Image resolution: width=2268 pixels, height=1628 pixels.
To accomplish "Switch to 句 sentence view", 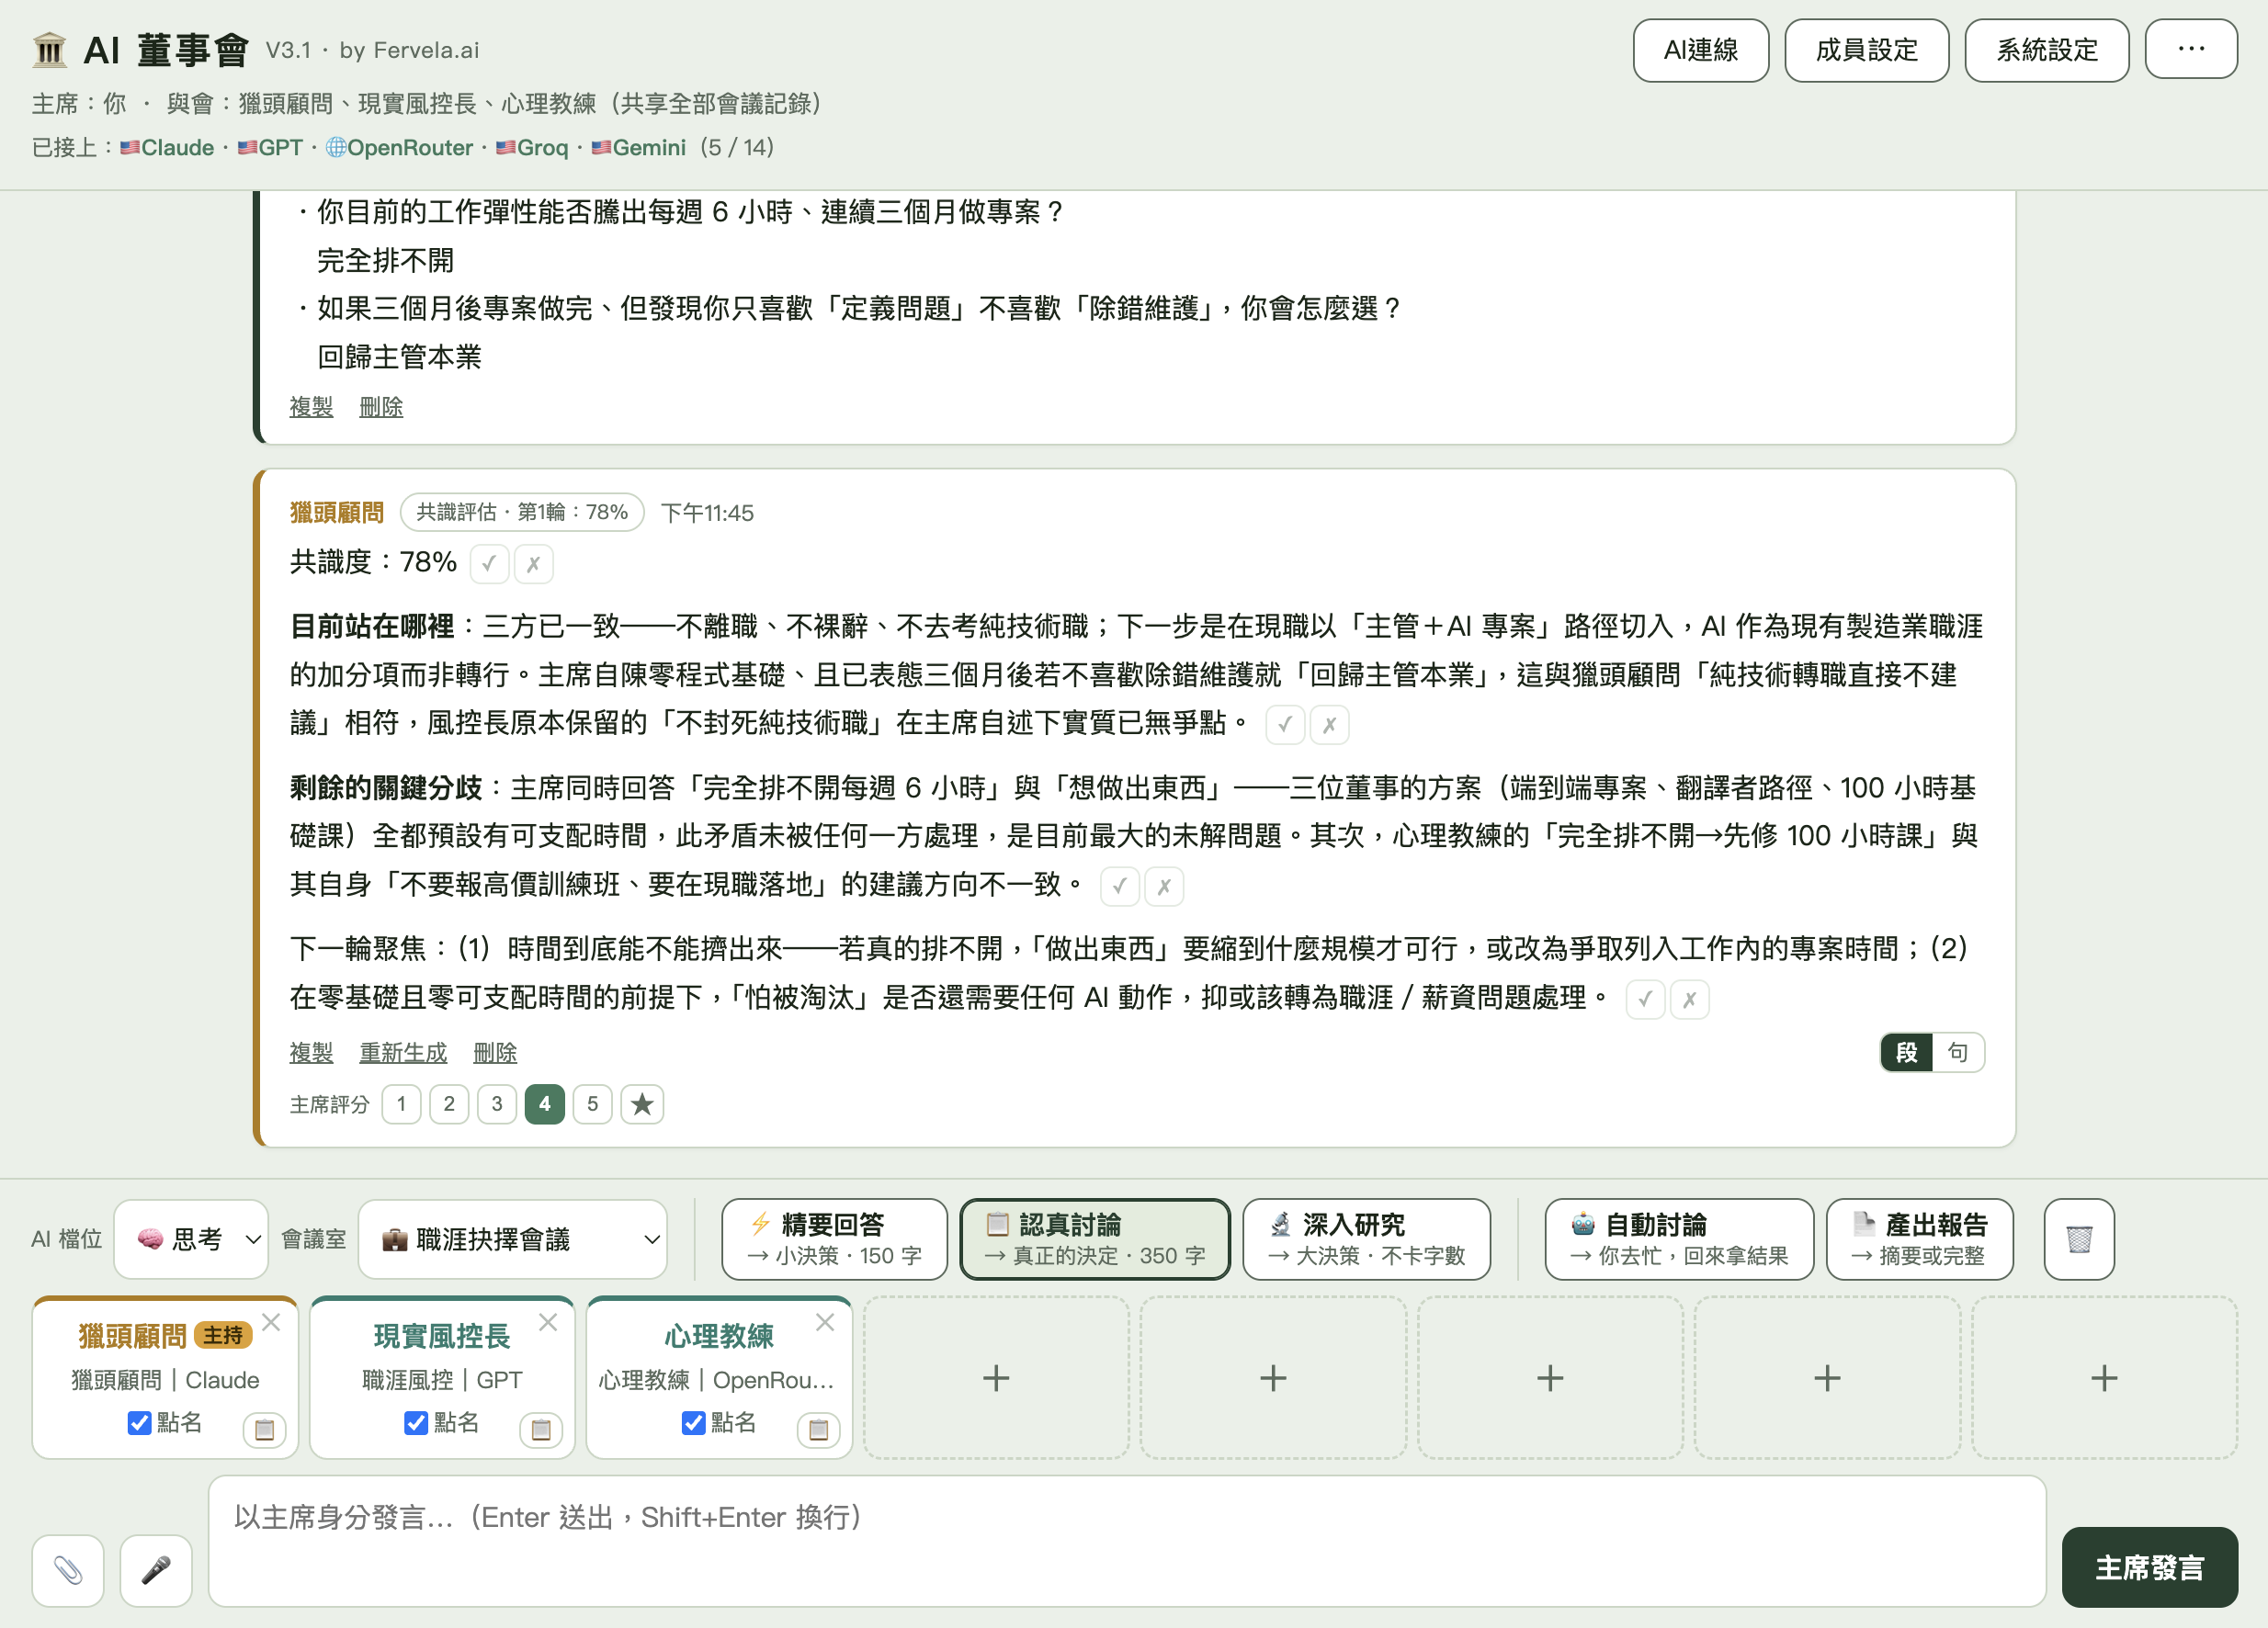I will 1957,1052.
